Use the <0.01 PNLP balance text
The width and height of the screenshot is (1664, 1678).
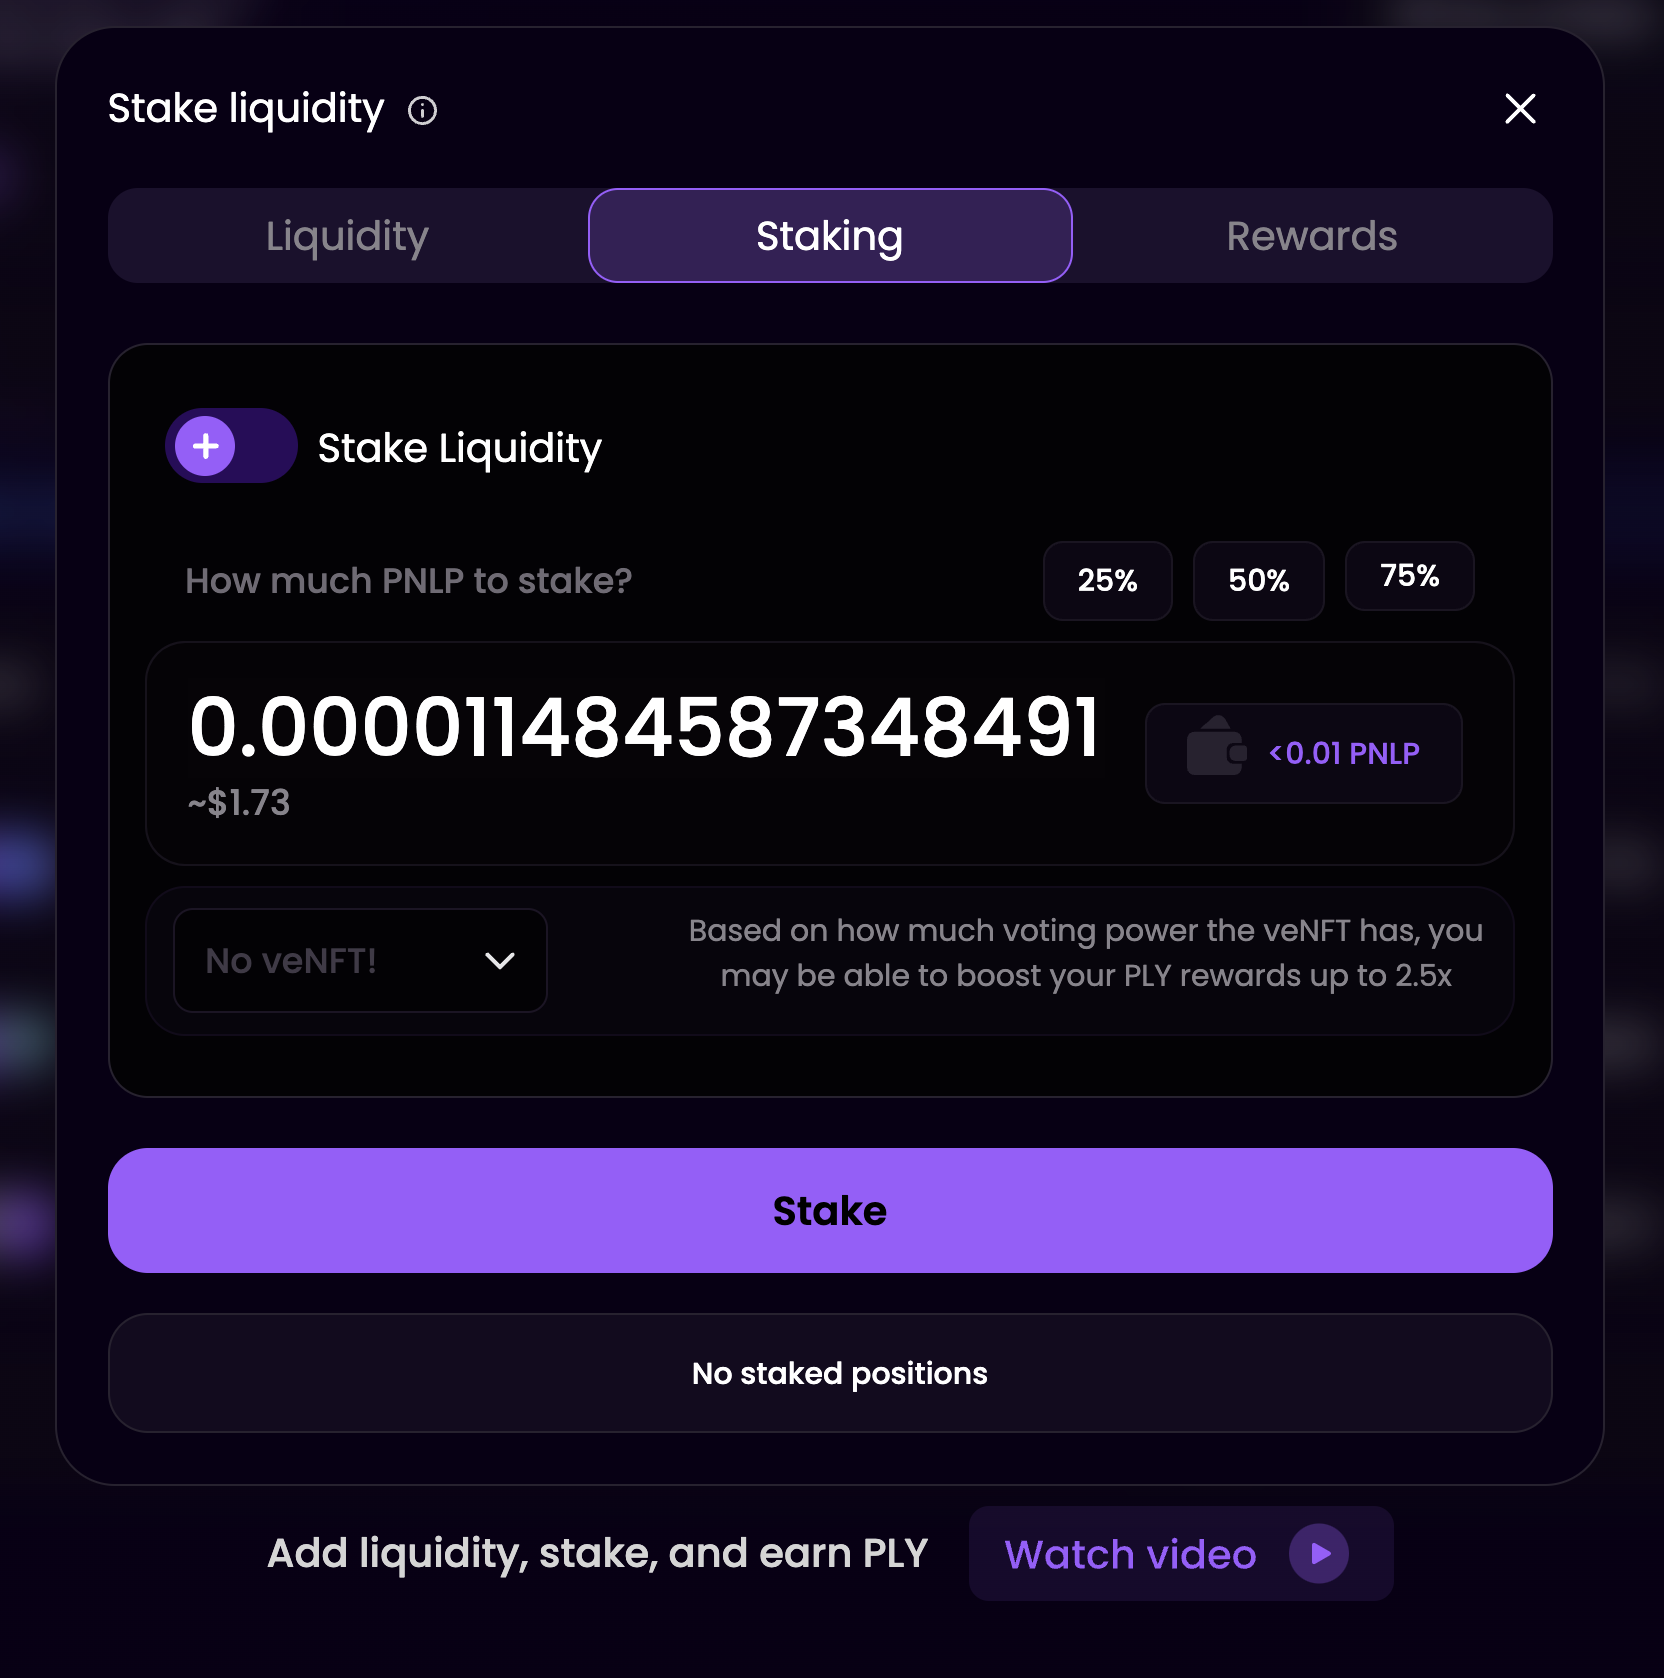(1344, 753)
